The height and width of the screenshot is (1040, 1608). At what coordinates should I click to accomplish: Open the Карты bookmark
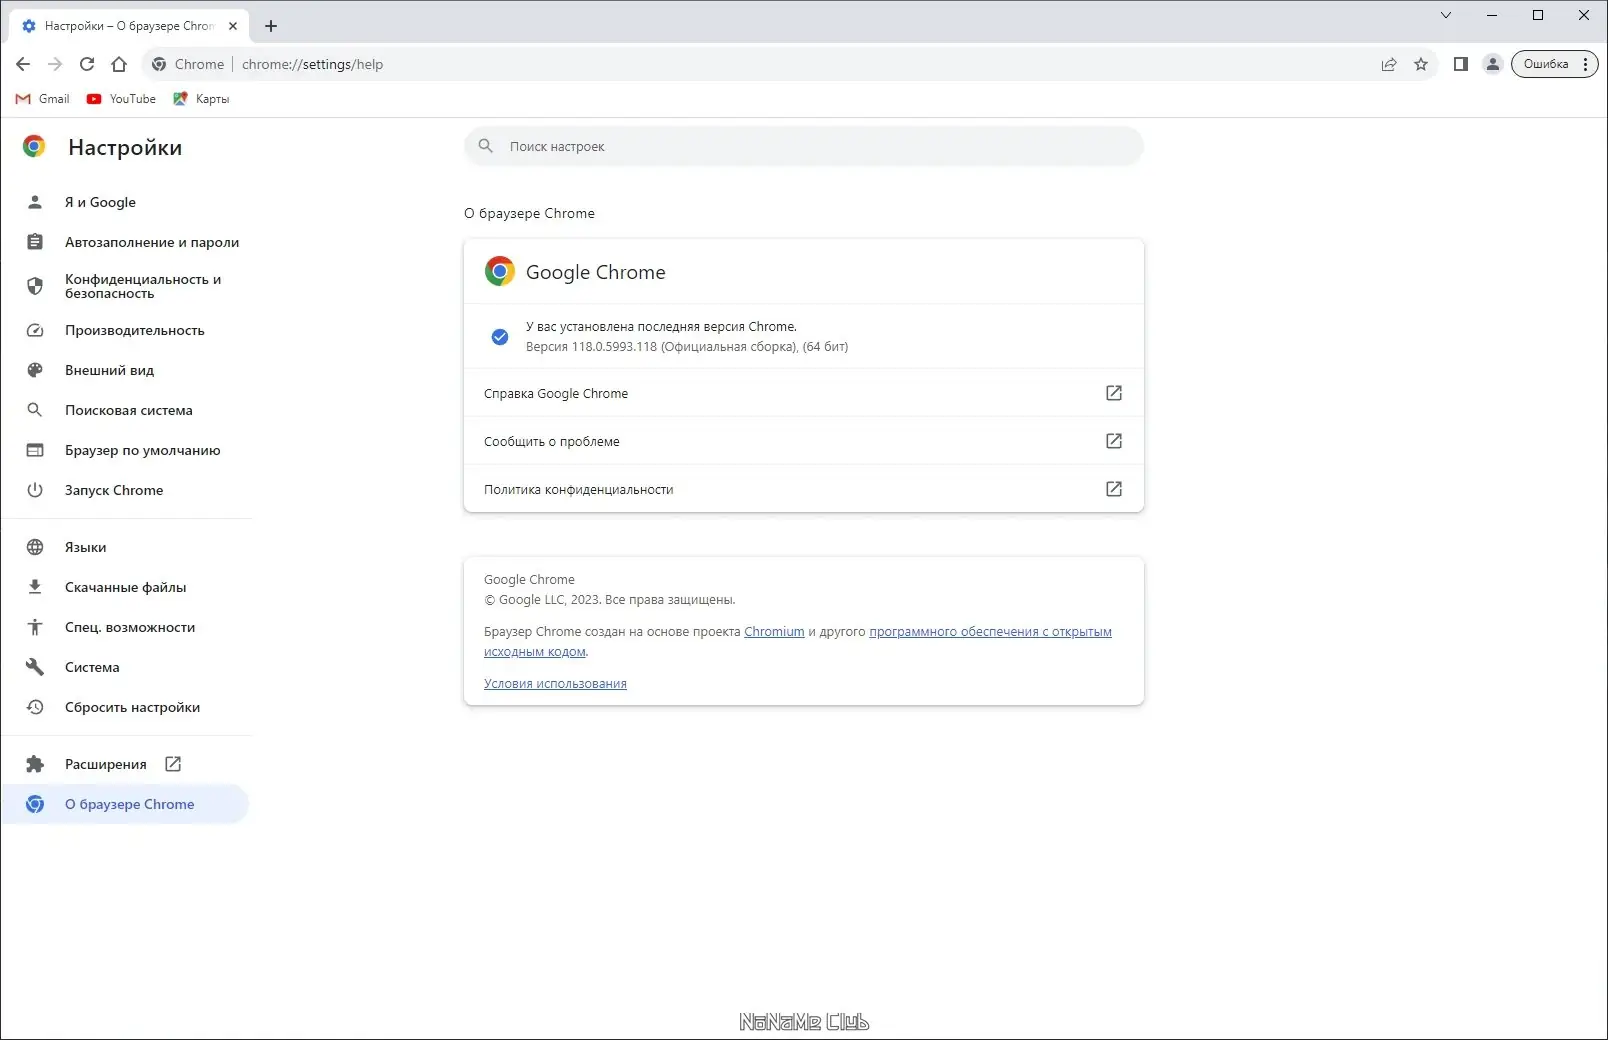point(201,99)
